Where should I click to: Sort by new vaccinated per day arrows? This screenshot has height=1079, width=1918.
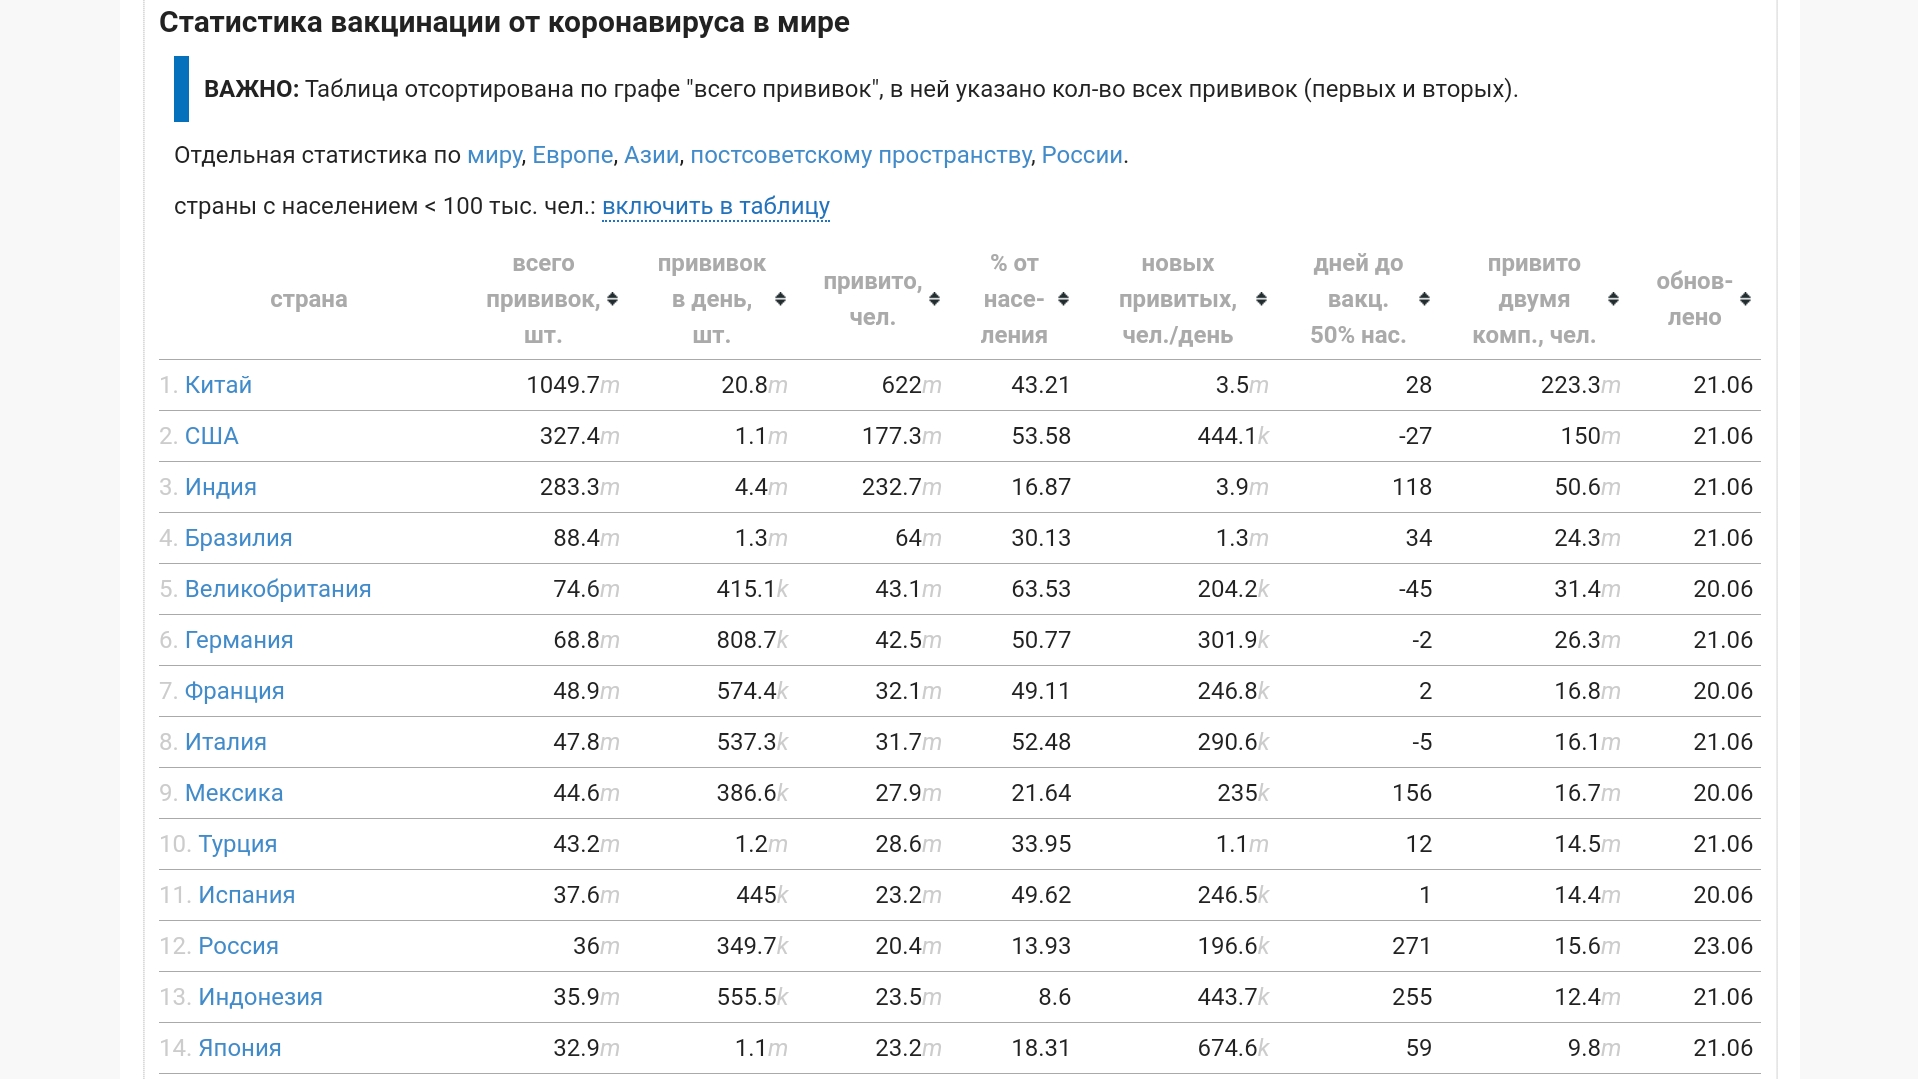click(x=1261, y=299)
